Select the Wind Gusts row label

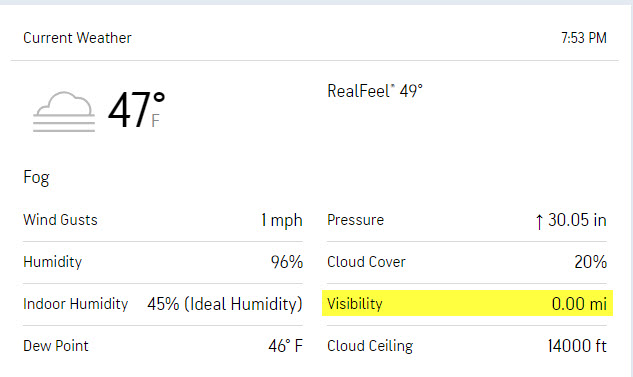[x=61, y=220]
